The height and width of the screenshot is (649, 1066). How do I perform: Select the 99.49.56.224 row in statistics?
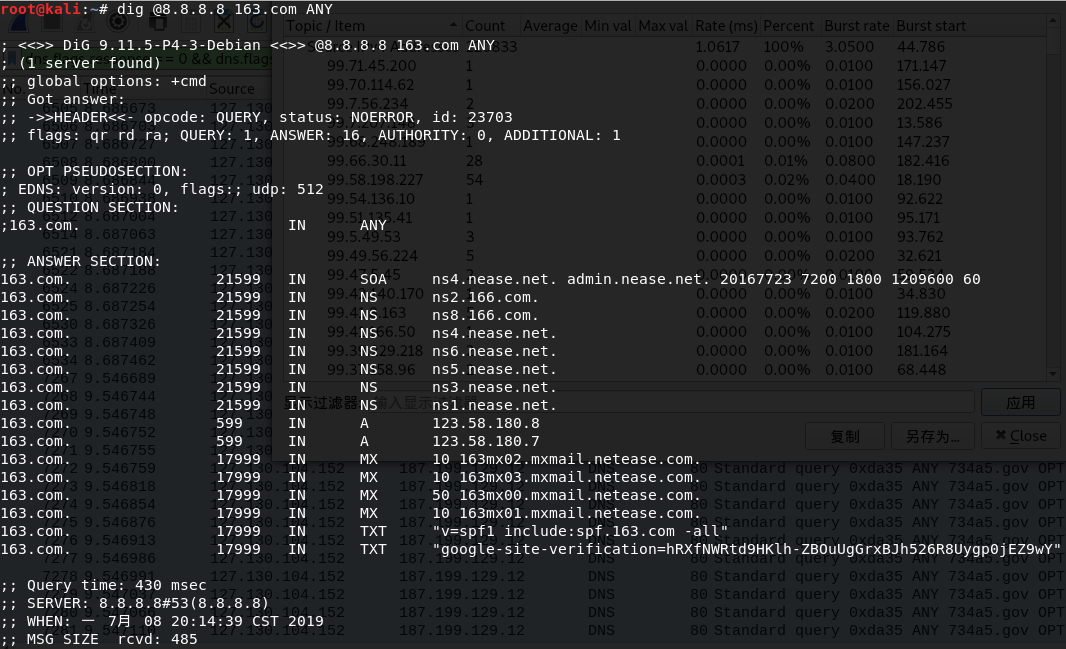tap(664, 256)
